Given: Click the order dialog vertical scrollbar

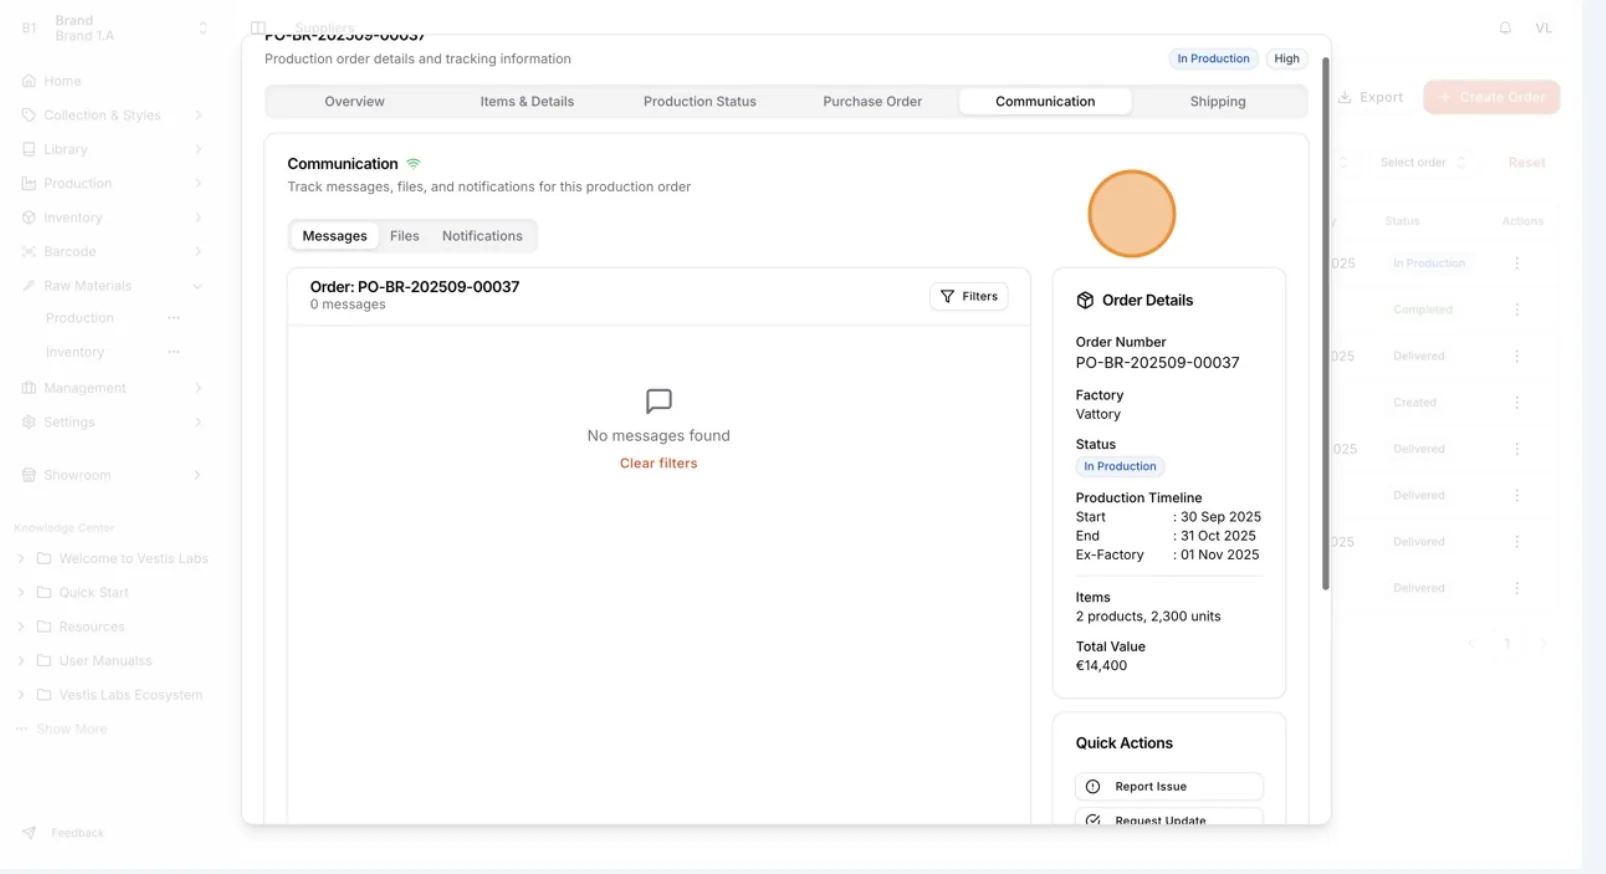Looking at the screenshot, I should click(x=1325, y=323).
